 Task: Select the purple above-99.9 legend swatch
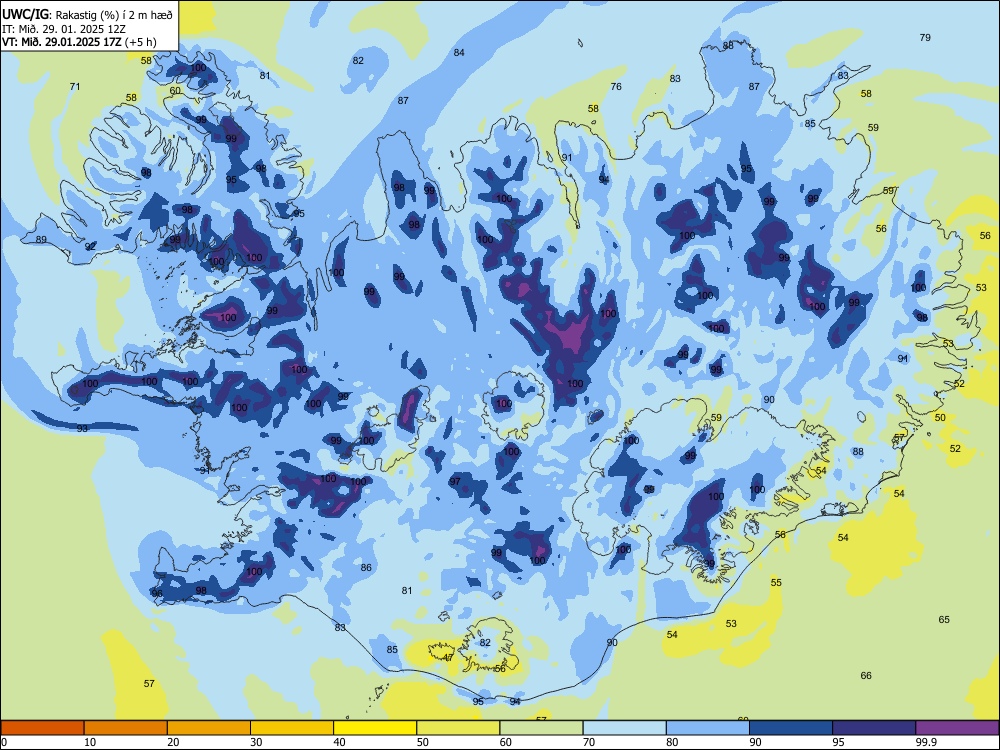[x=957, y=728]
